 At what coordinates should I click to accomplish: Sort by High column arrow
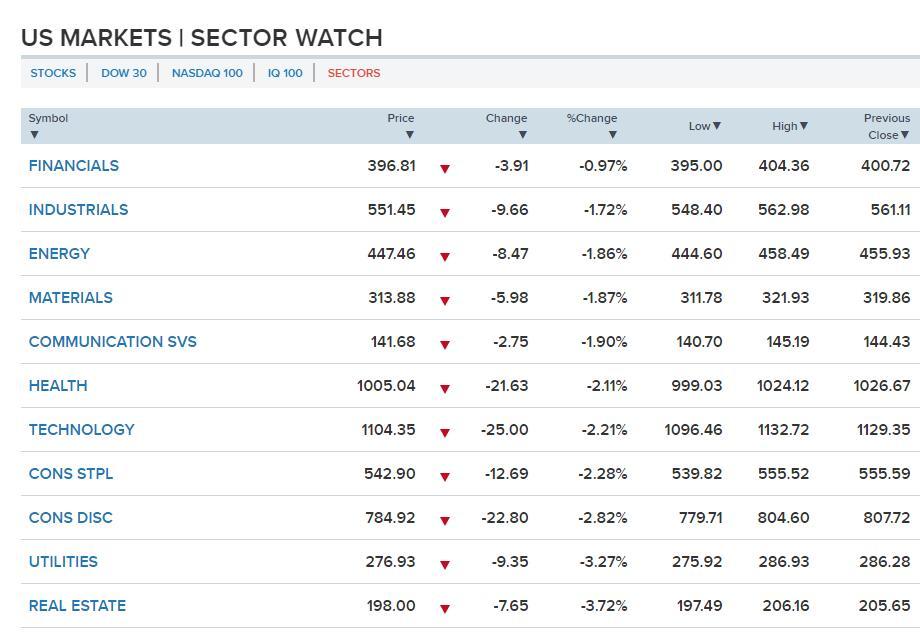803,126
